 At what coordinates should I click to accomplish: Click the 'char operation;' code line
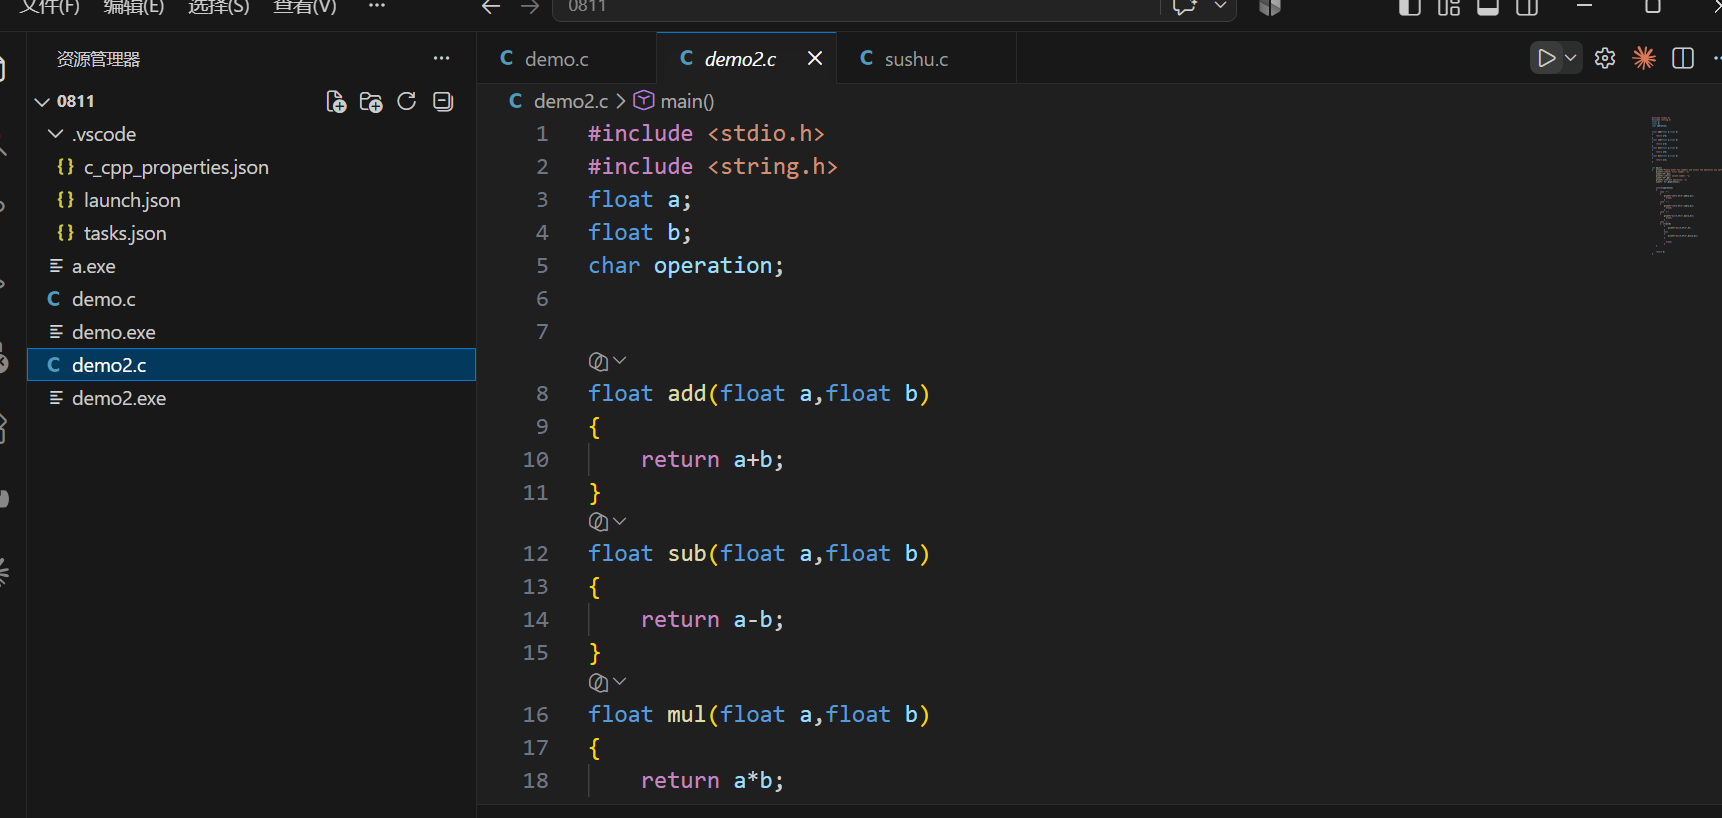point(686,266)
